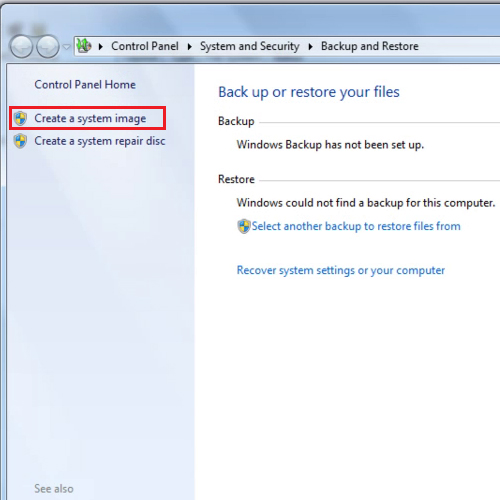
Task: Choose Select another backup to restore files from
Action: point(356,226)
